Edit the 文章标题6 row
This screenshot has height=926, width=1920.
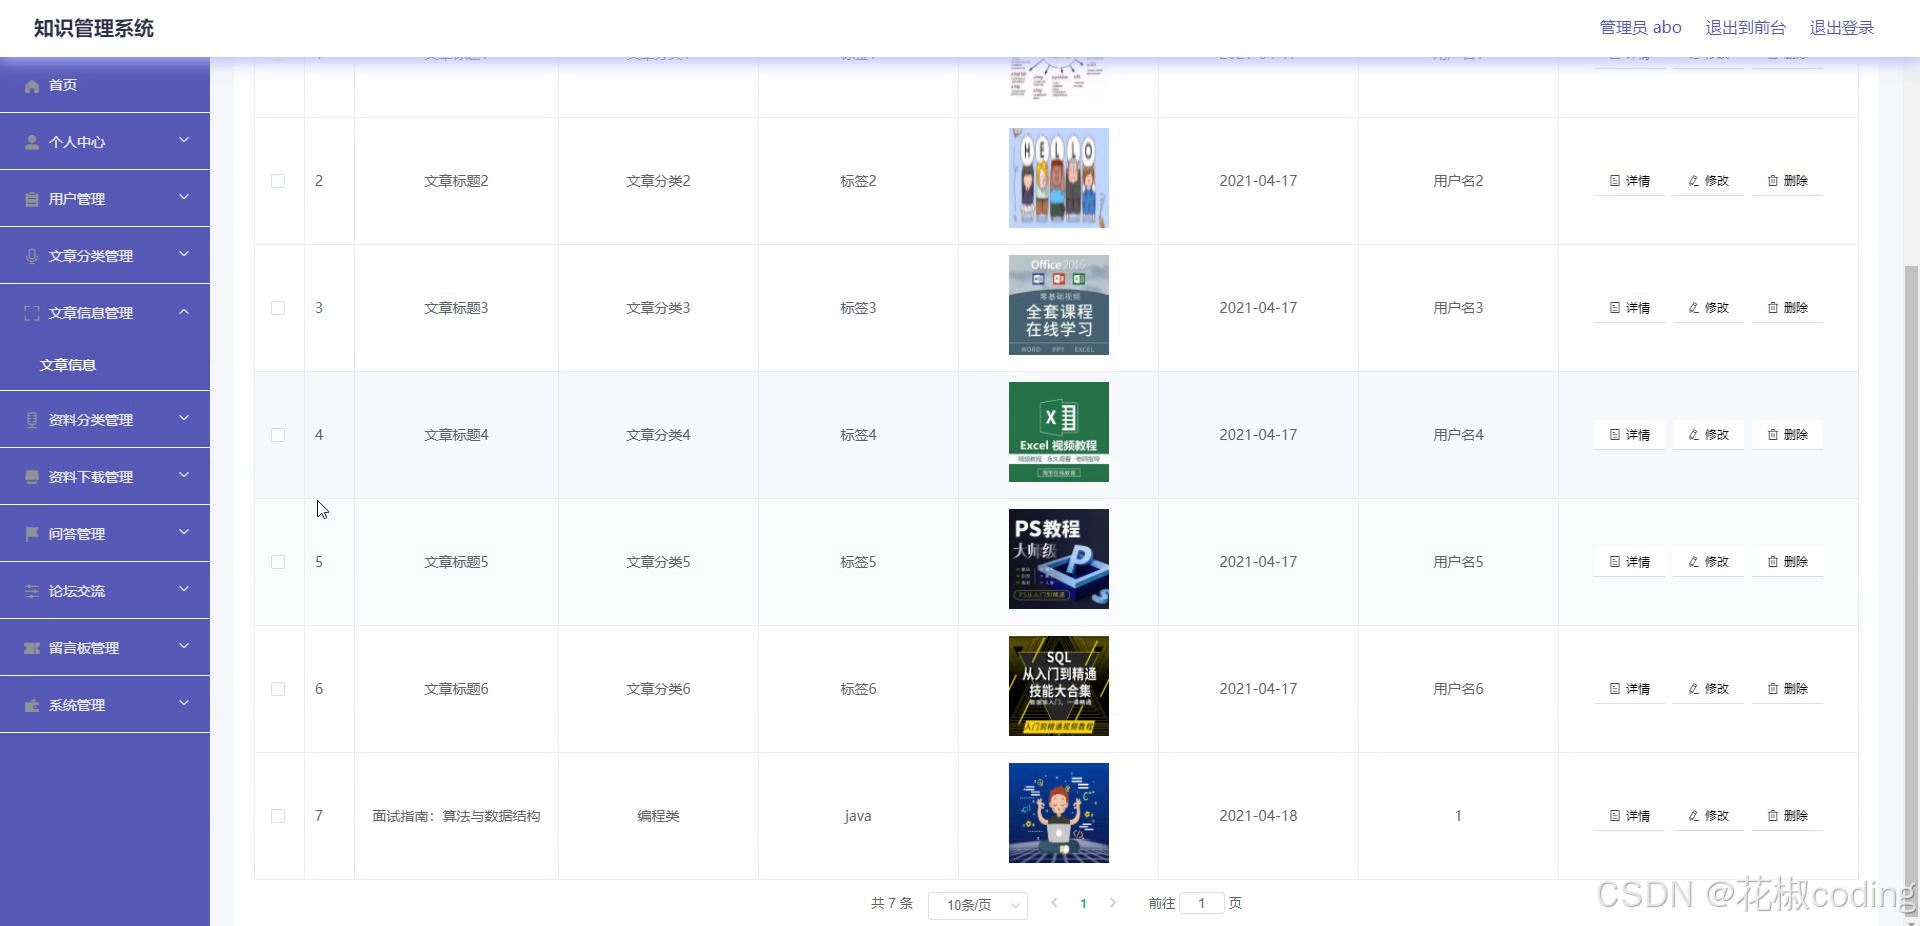pyautogui.click(x=1708, y=689)
